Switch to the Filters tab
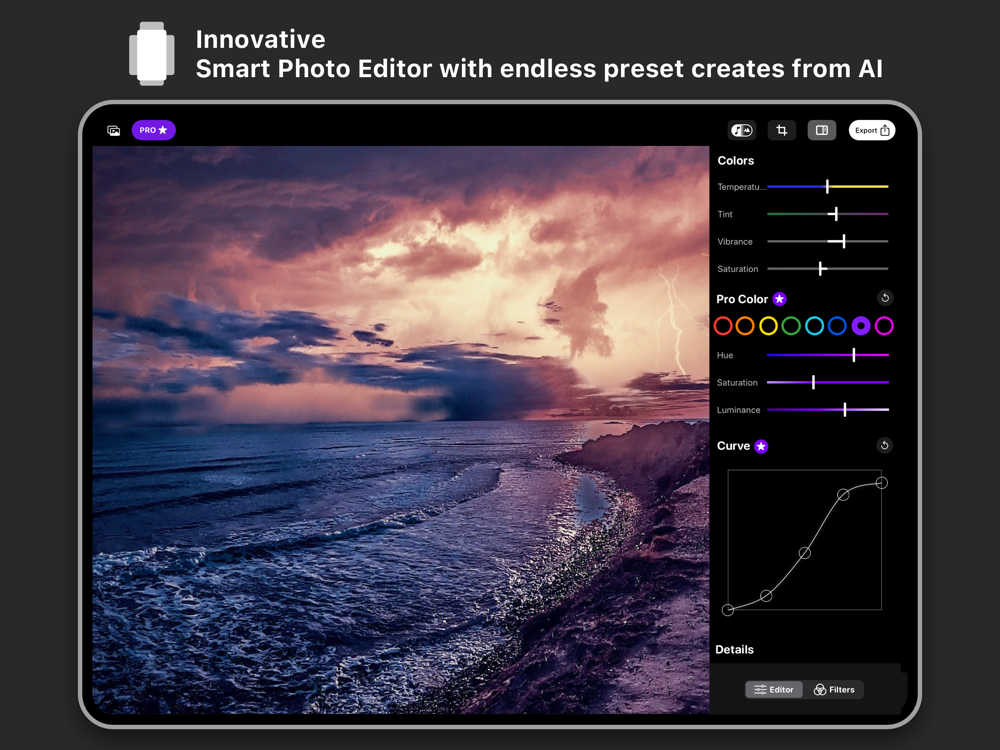The width and height of the screenshot is (1000, 750). [834, 689]
